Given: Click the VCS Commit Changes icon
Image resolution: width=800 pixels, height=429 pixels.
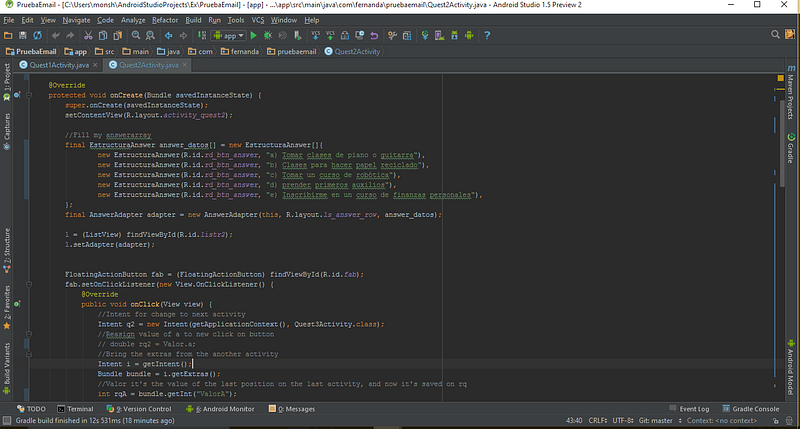Looking at the screenshot, I should 330,35.
